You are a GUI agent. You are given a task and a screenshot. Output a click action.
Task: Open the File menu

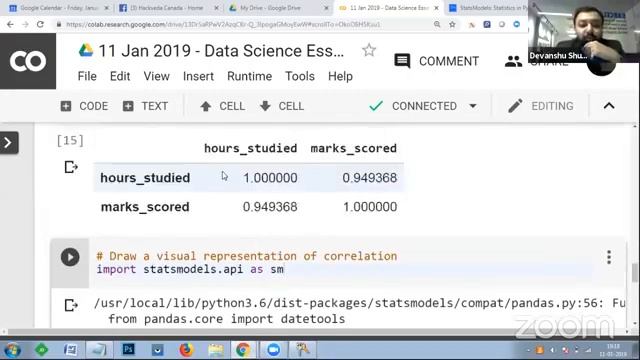(87, 76)
